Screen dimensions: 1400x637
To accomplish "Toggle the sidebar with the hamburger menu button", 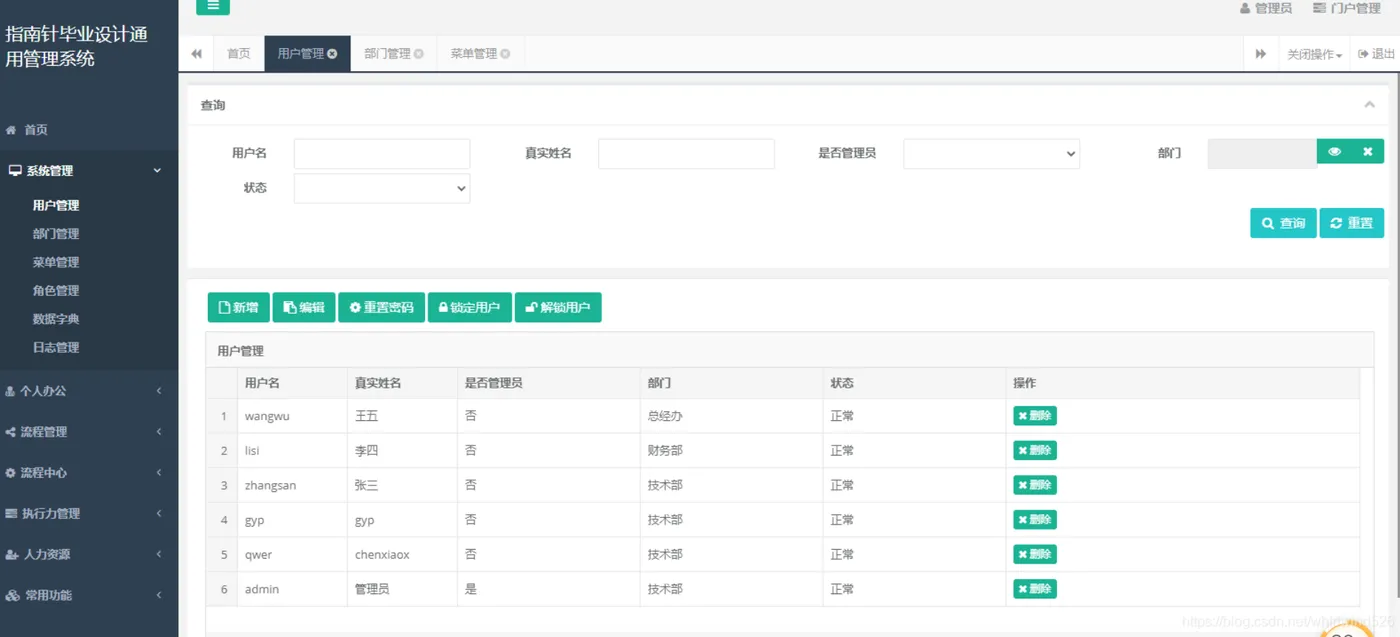I will point(212,5).
